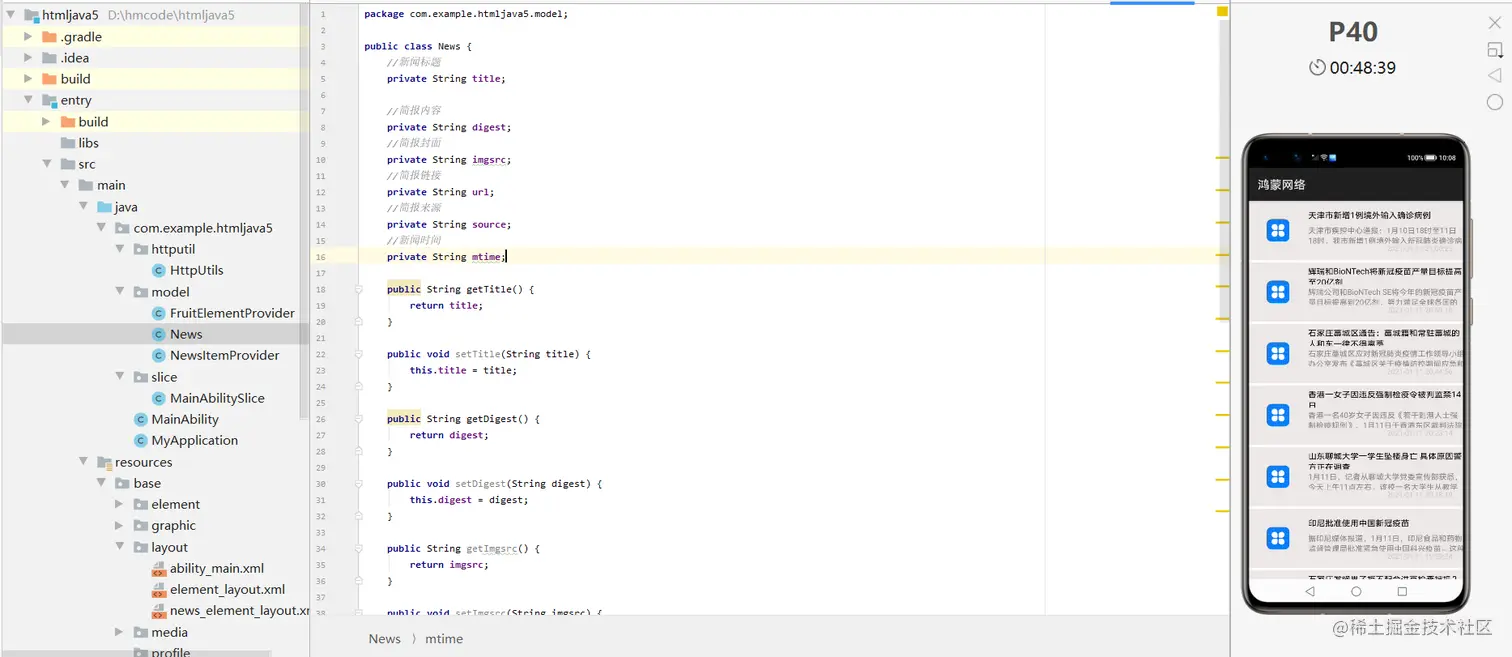Click the NewsItemProvider class icon
The width and height of the screenshot is (1512, 657).
click(x=158, y=355)
